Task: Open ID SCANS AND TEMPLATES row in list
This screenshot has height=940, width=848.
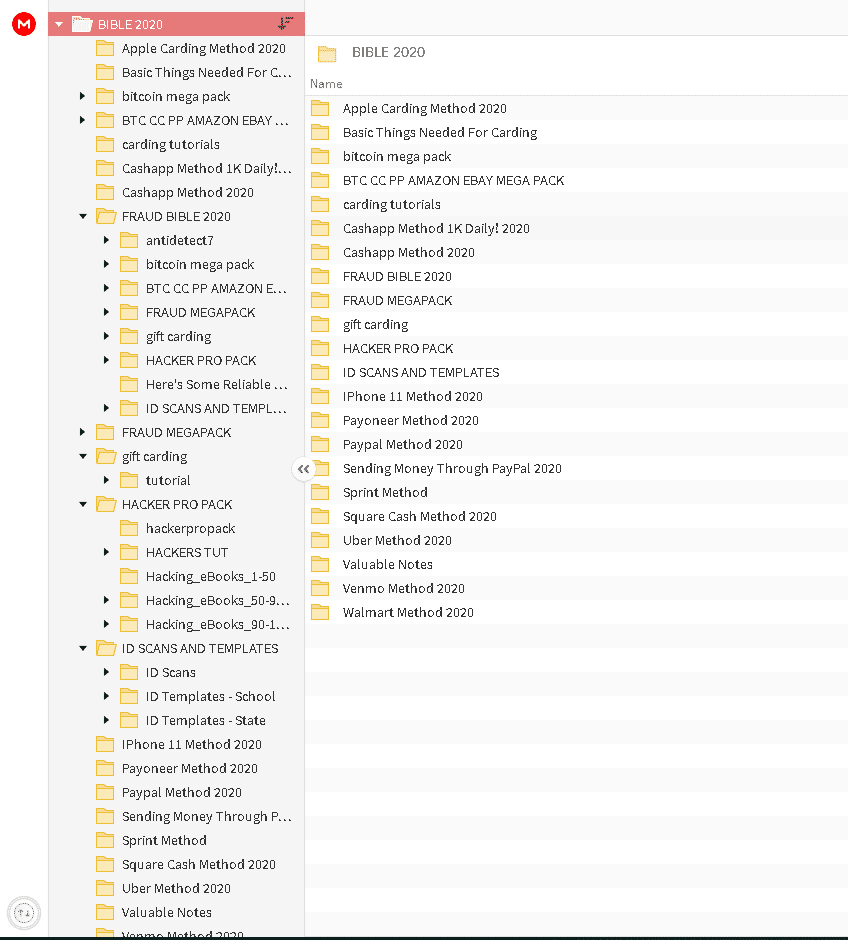Action: pyautogui.click(x=577, y=372)
